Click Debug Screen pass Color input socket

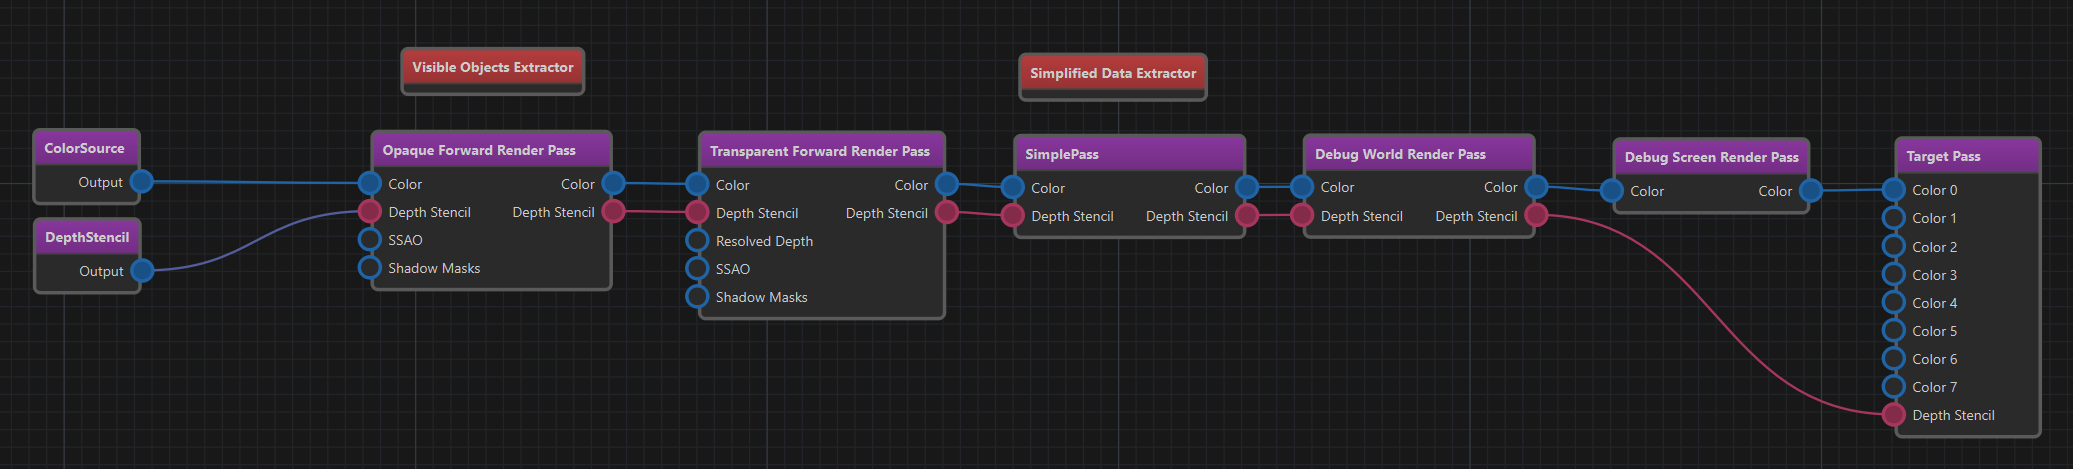click(1612, 191)
